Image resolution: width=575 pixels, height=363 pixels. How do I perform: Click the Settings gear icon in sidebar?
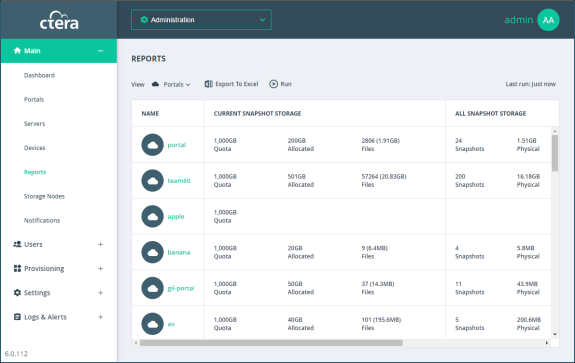pos(17,293)
